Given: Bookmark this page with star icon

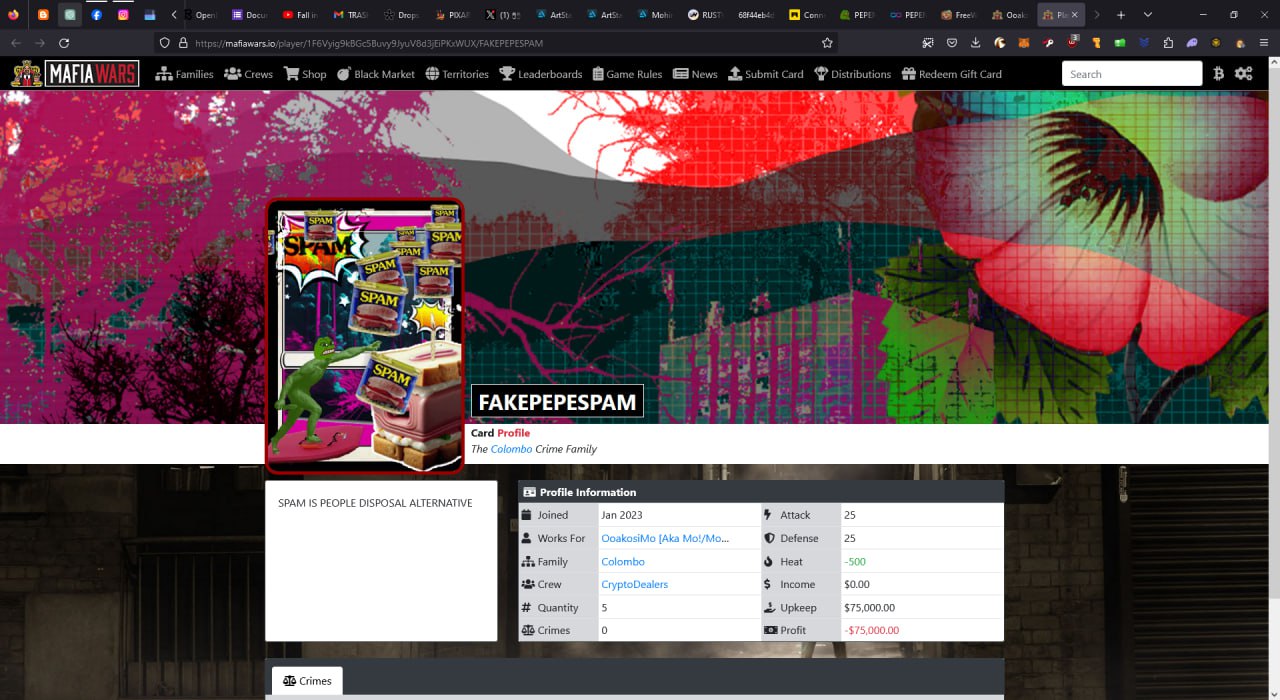Looking at the screenshot, I should [827, 43].
